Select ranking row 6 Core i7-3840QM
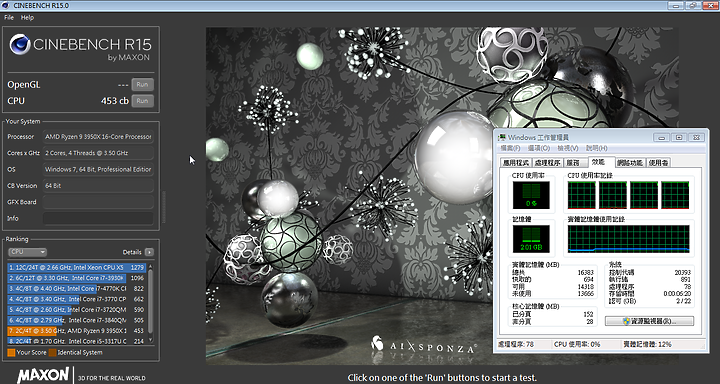720x384 pixels. 77,320
